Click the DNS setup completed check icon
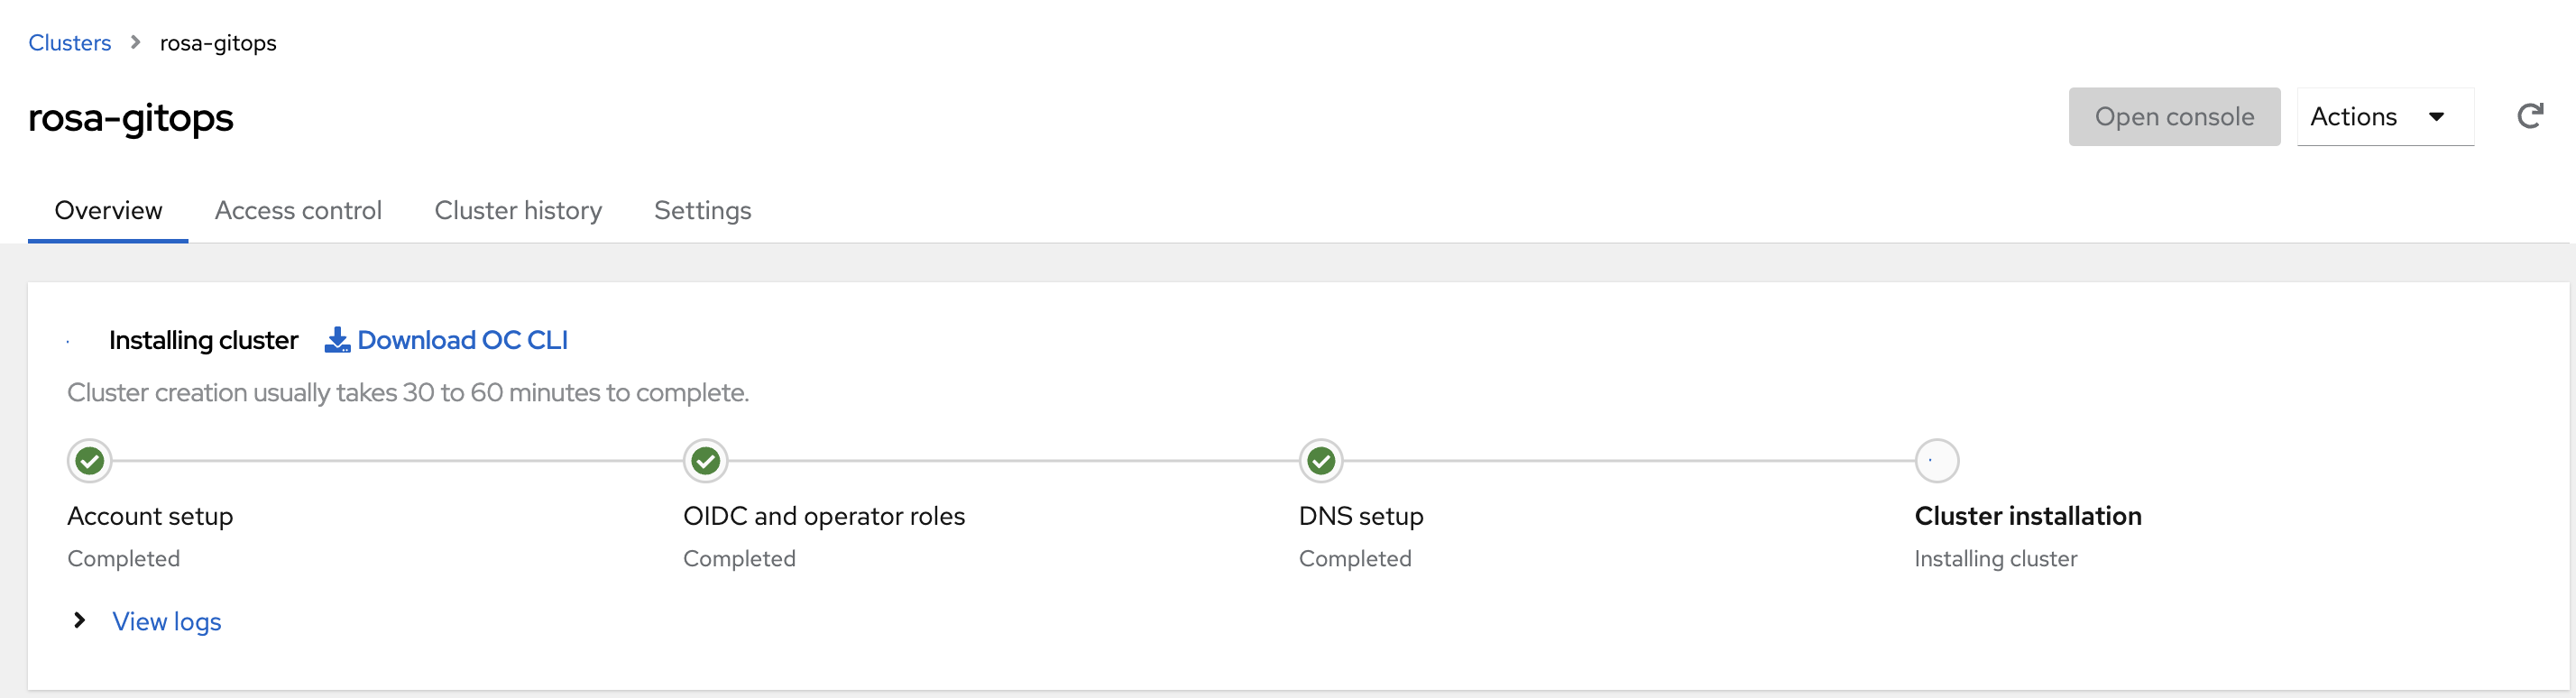Screen dimensions: 2576x698 (x=1322, y=461)
